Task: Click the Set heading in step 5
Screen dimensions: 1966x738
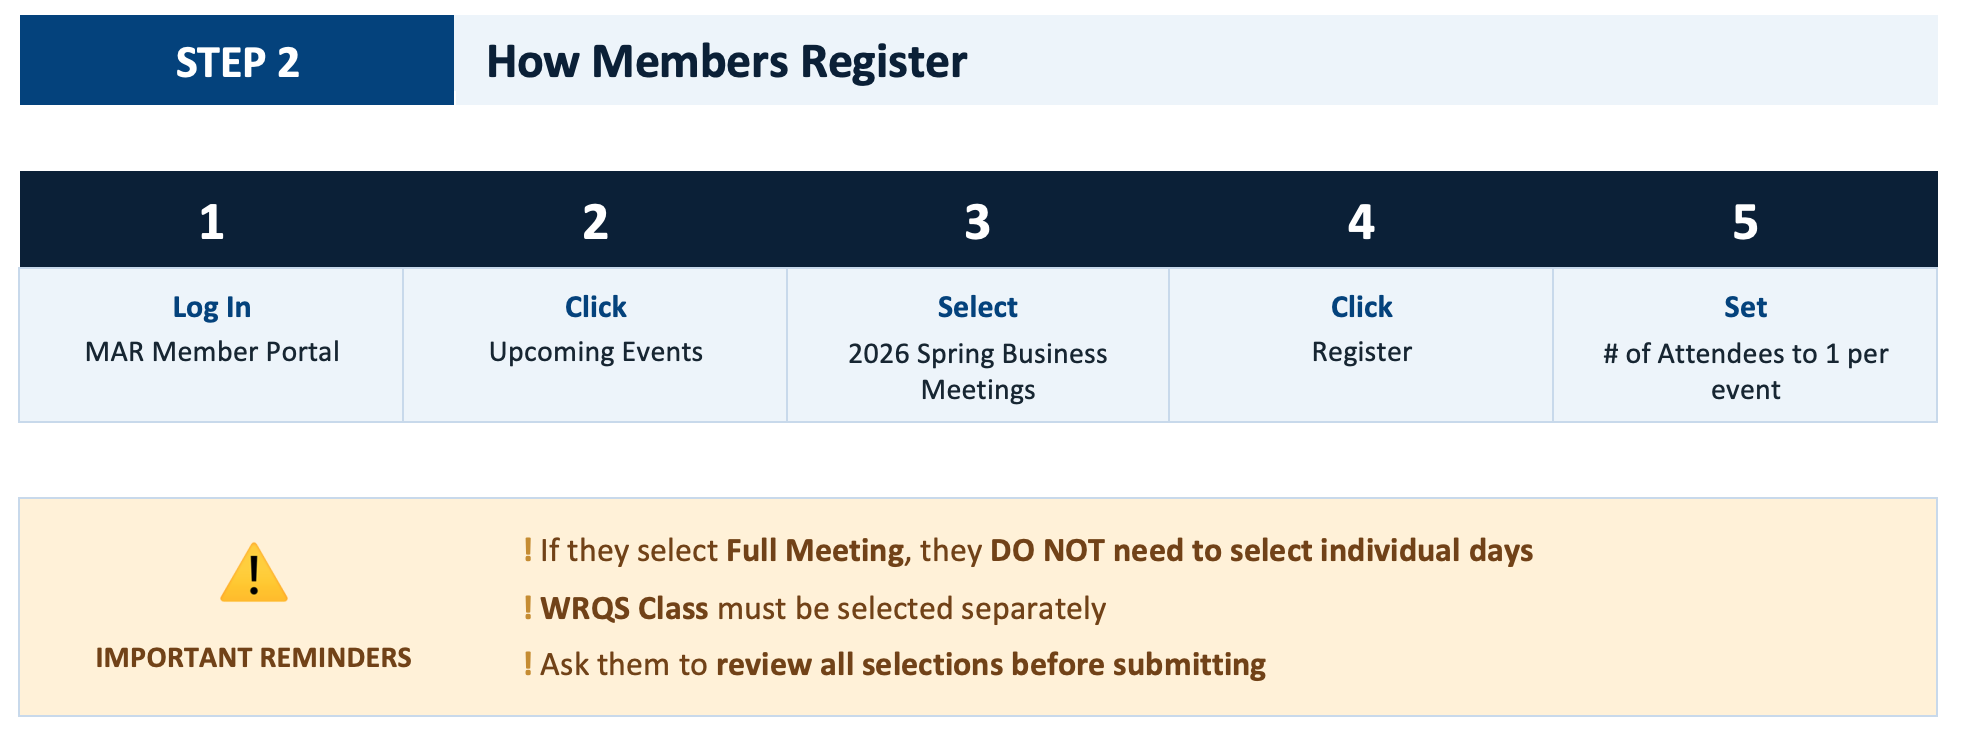Action: 1745,307
